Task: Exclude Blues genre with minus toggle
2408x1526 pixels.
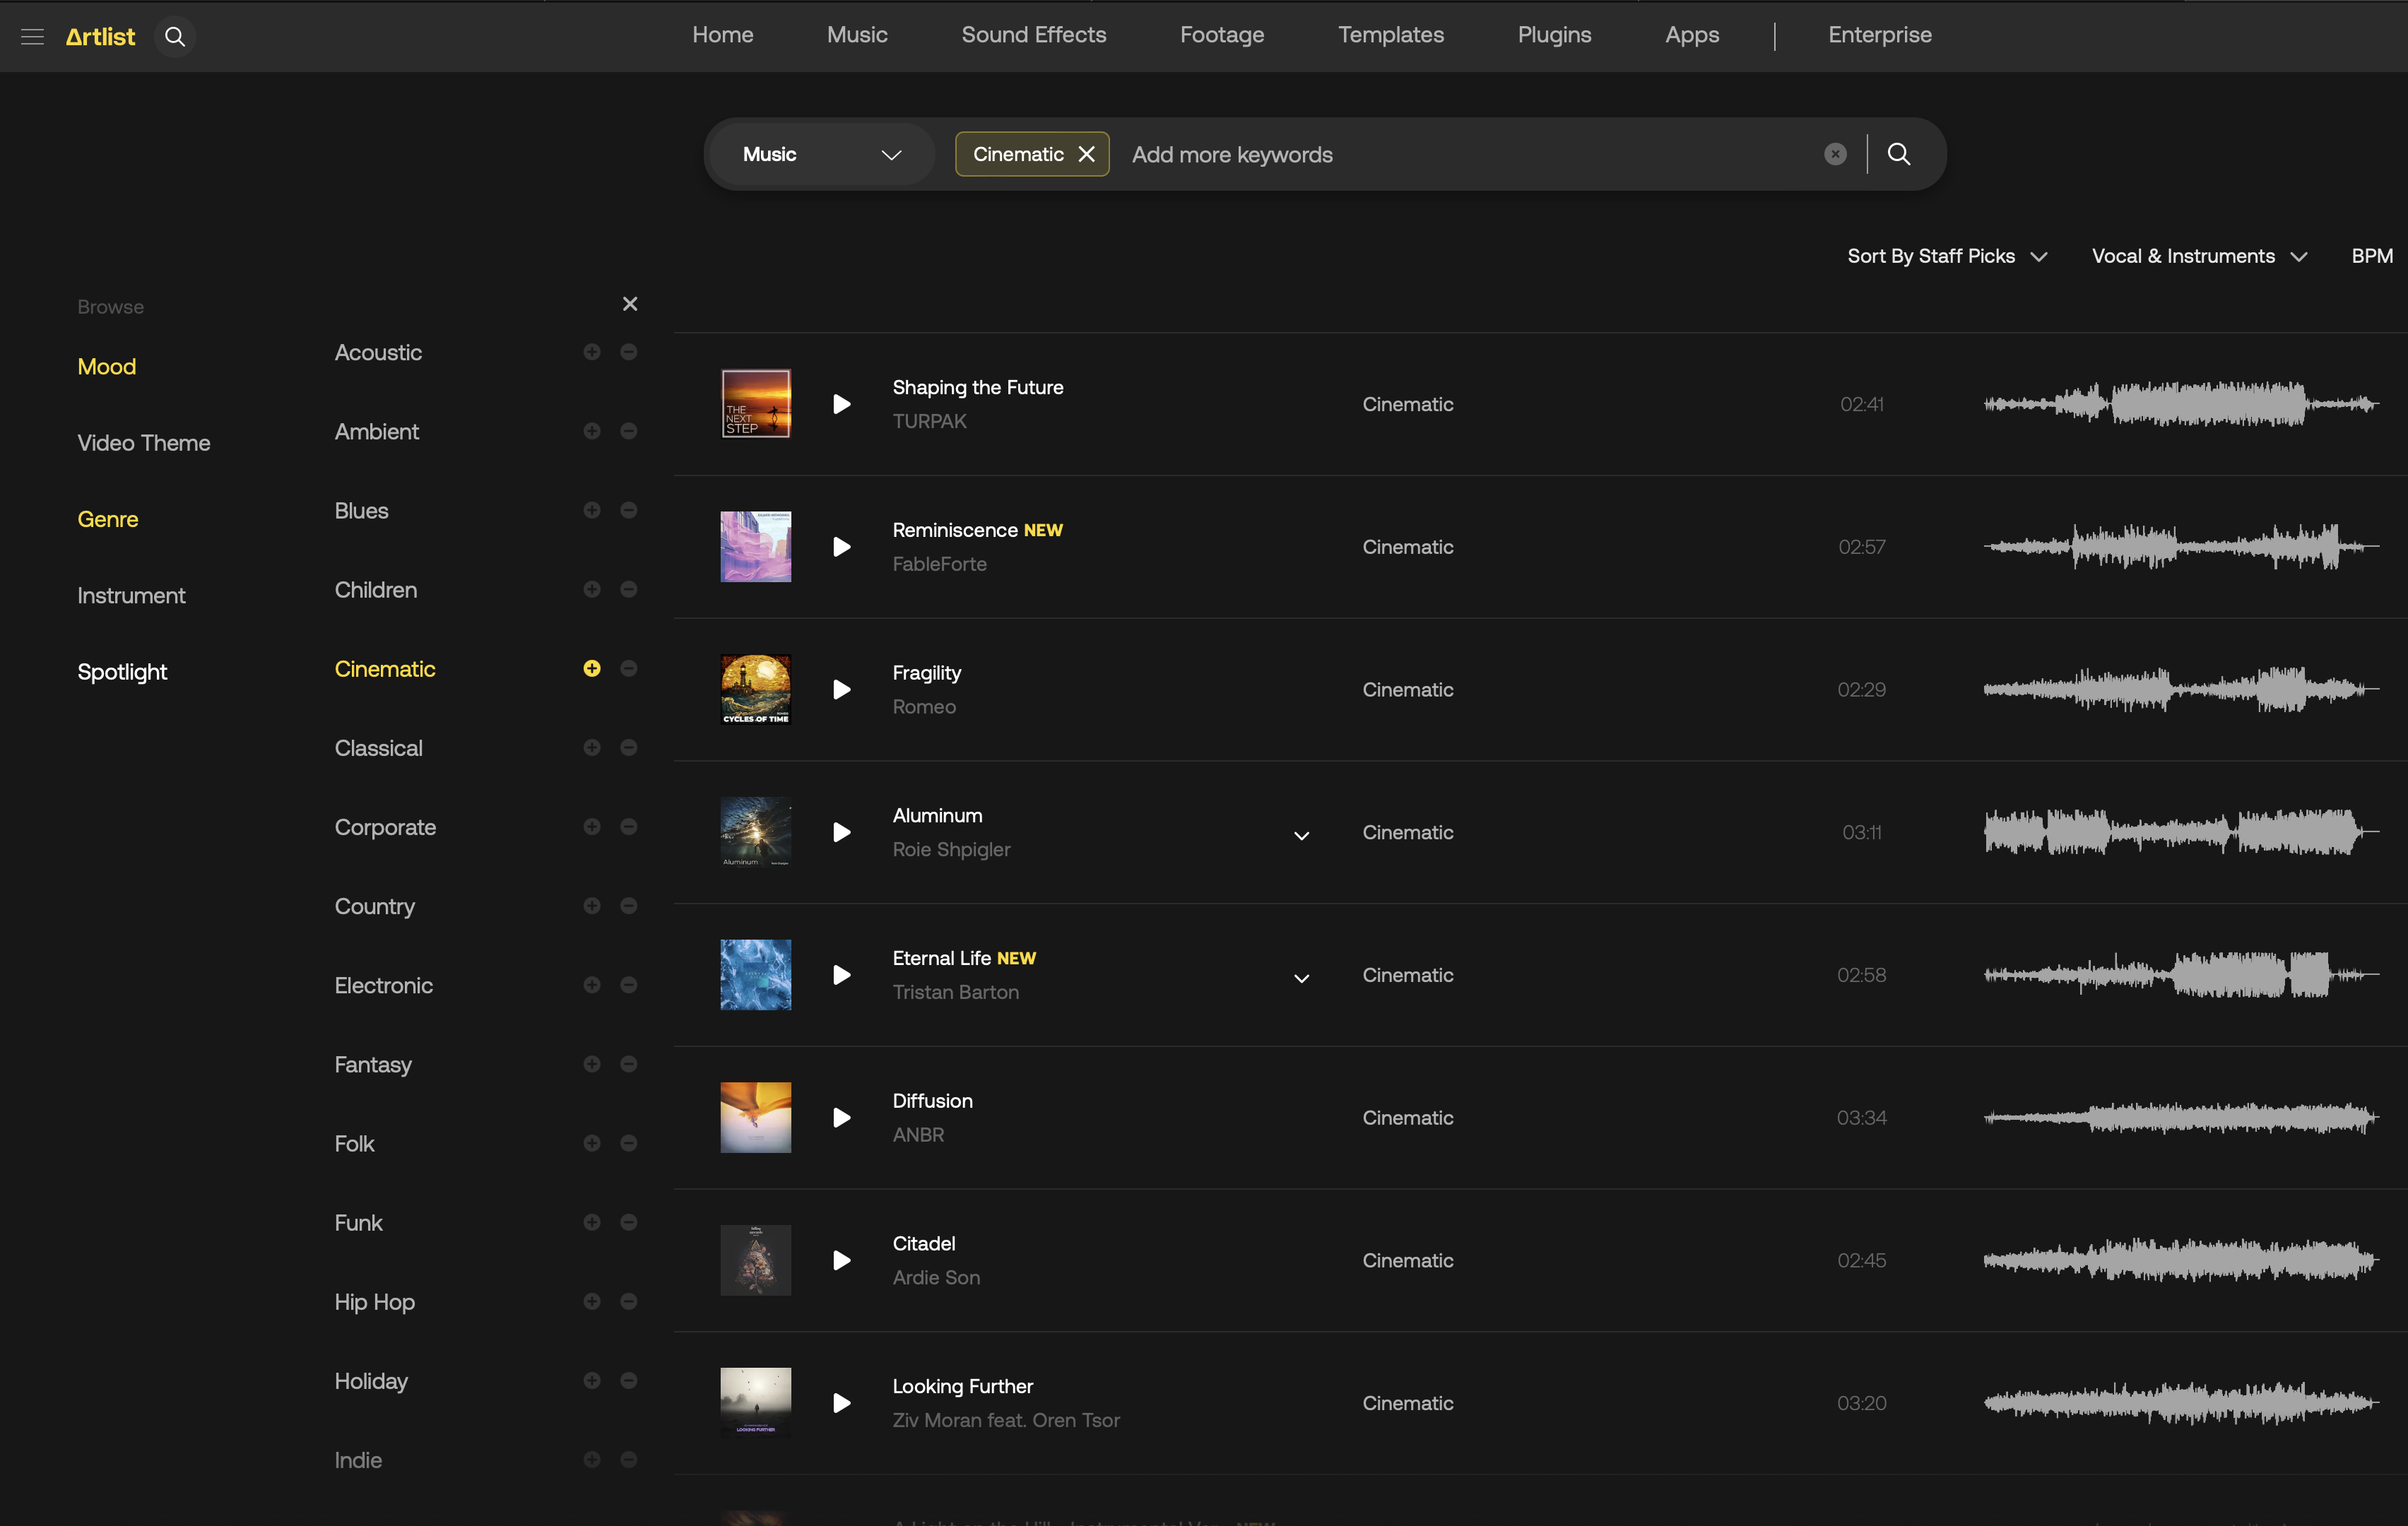Action: pos(629,510)
